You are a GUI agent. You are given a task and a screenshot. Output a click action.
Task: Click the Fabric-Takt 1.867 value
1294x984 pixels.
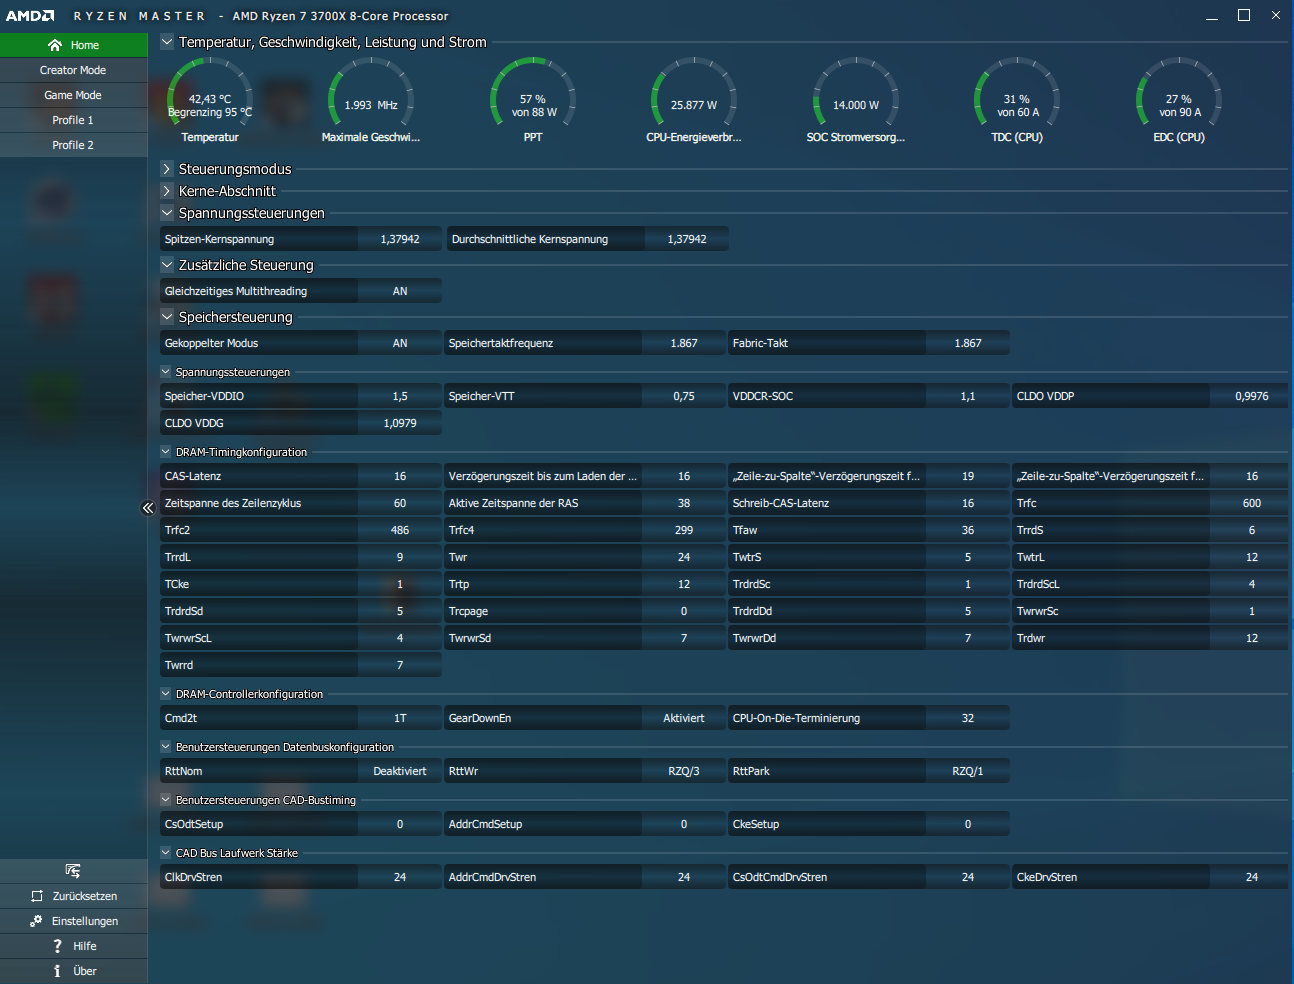coord(968,343)
